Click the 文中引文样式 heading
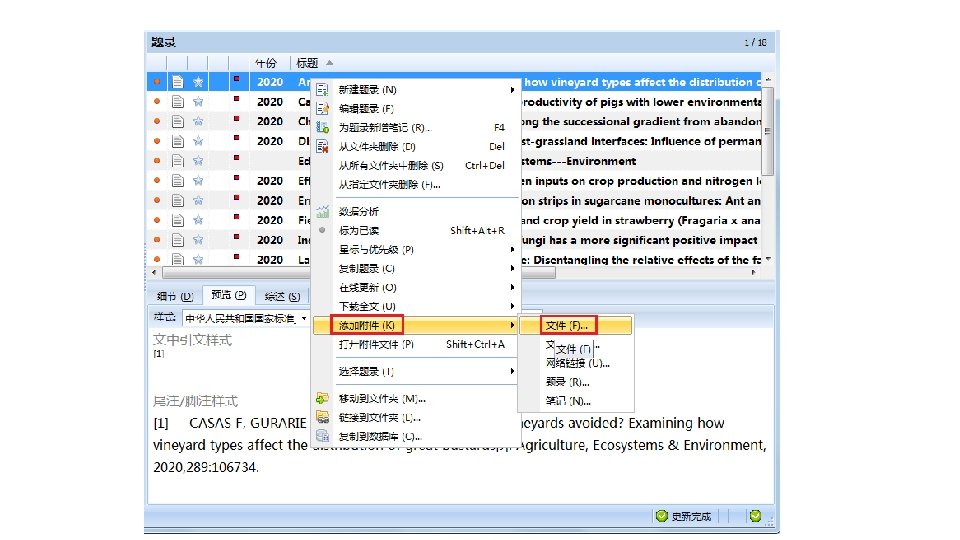 click(192, 340)
